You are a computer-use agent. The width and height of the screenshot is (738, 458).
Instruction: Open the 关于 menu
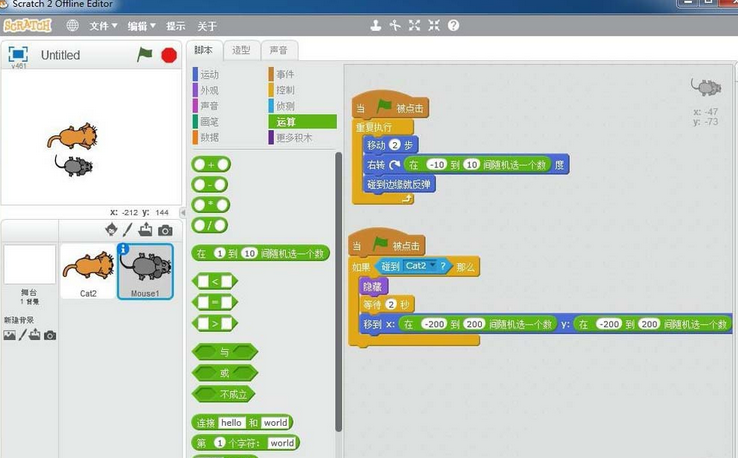[x=207, y=26]
